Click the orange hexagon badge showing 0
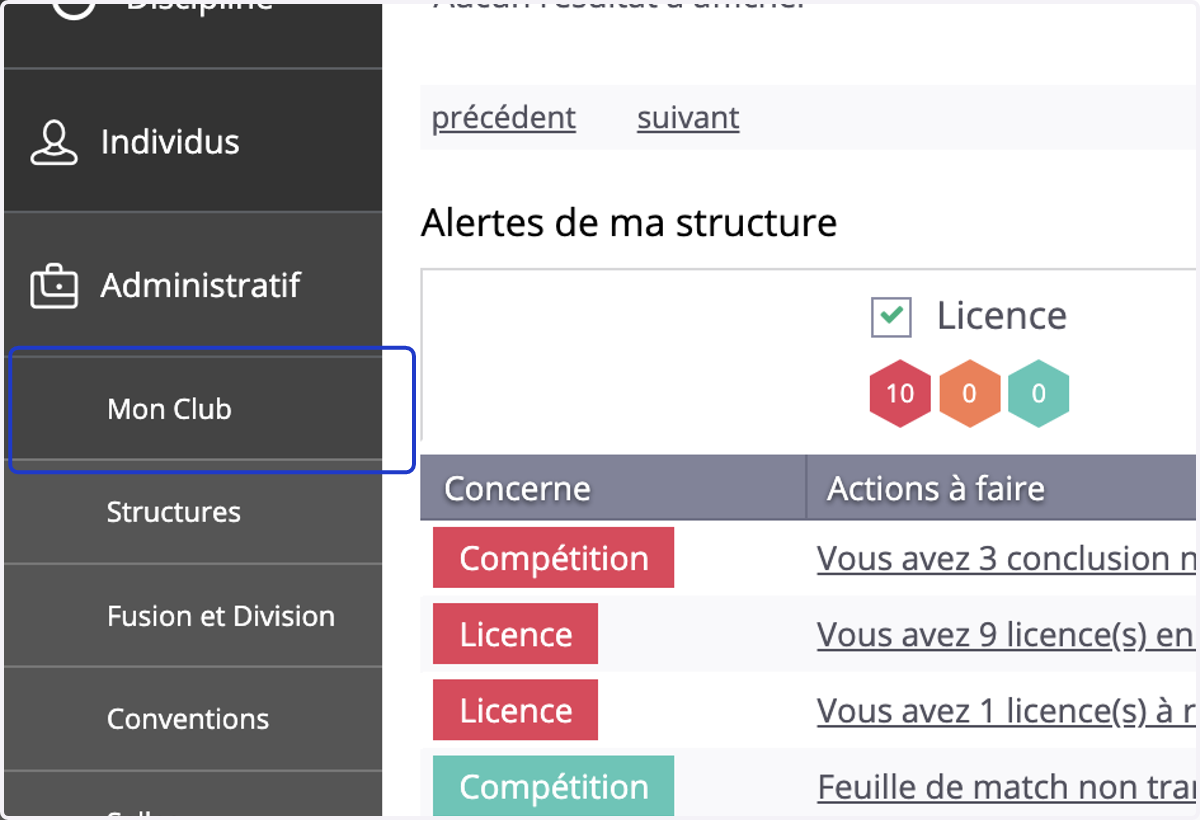 (969, 393)
